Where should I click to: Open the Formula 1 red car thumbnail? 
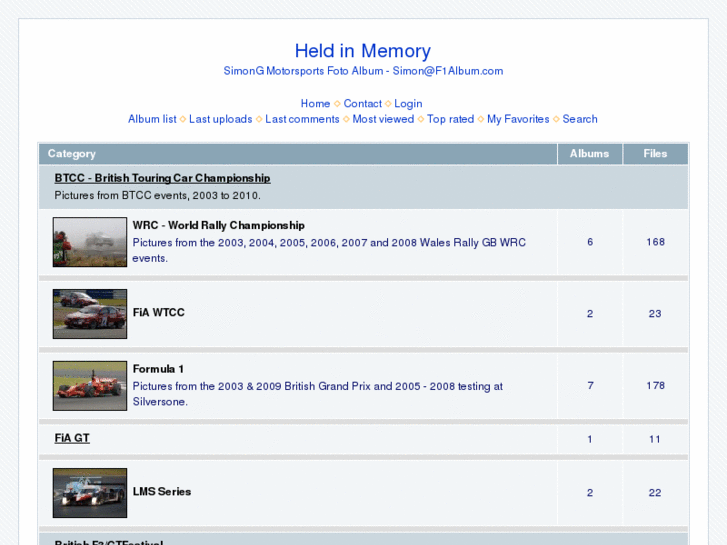90,386
